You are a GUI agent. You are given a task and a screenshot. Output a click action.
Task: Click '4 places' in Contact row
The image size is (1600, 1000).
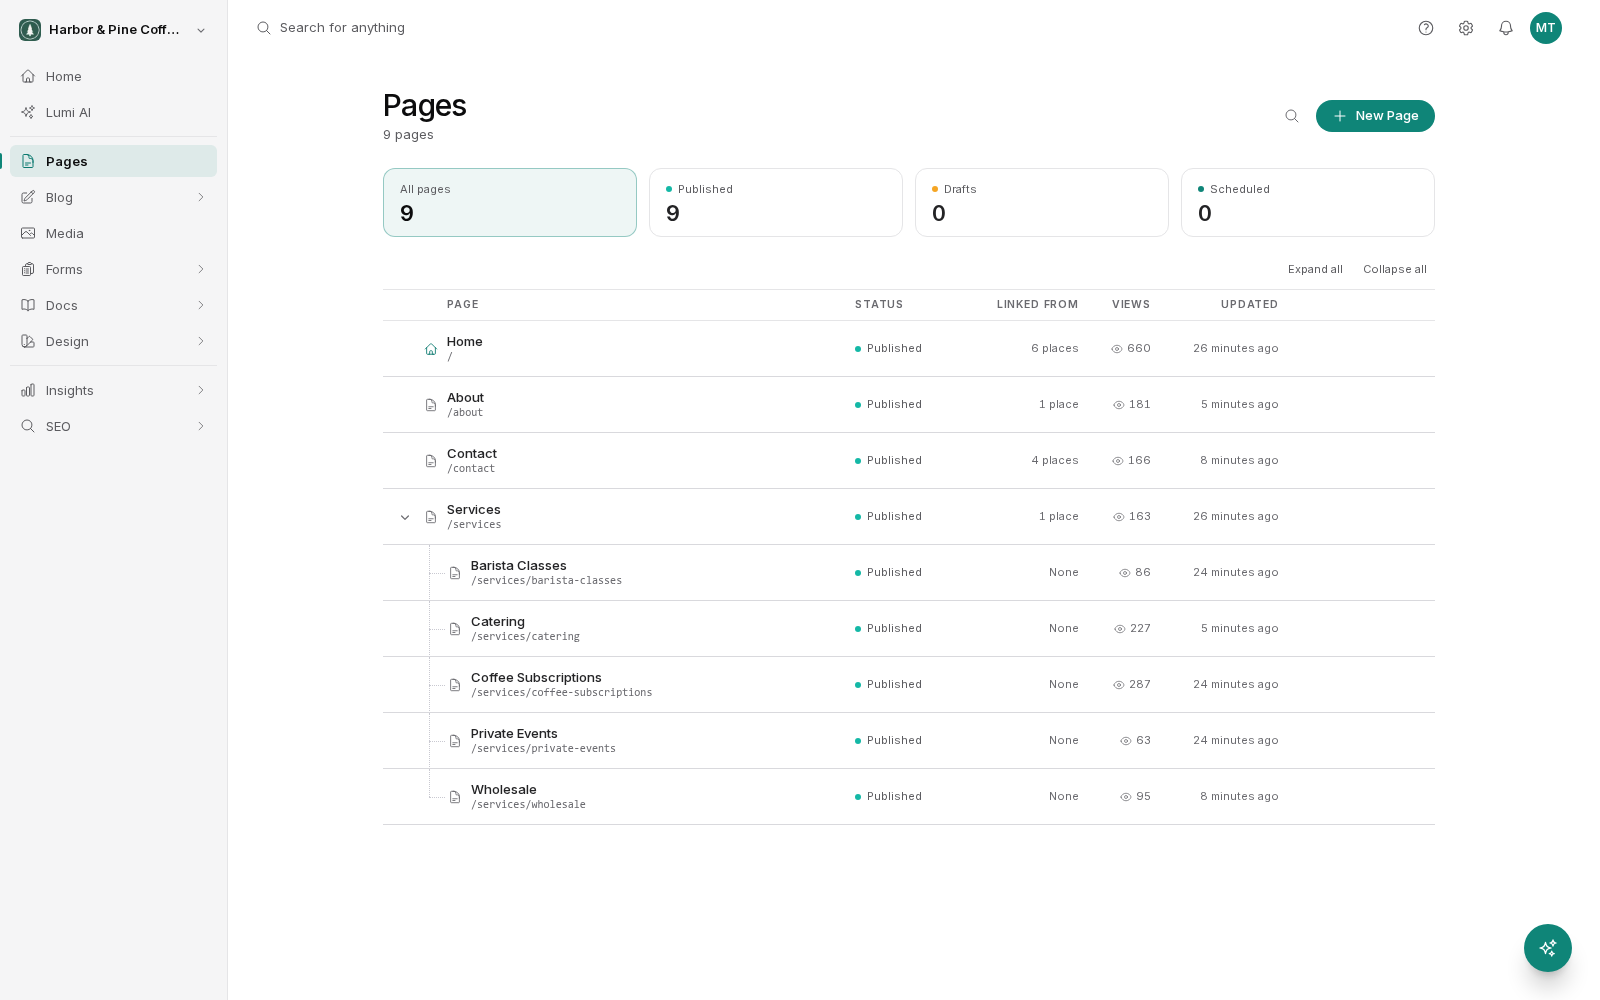[x=1055, y=460]
